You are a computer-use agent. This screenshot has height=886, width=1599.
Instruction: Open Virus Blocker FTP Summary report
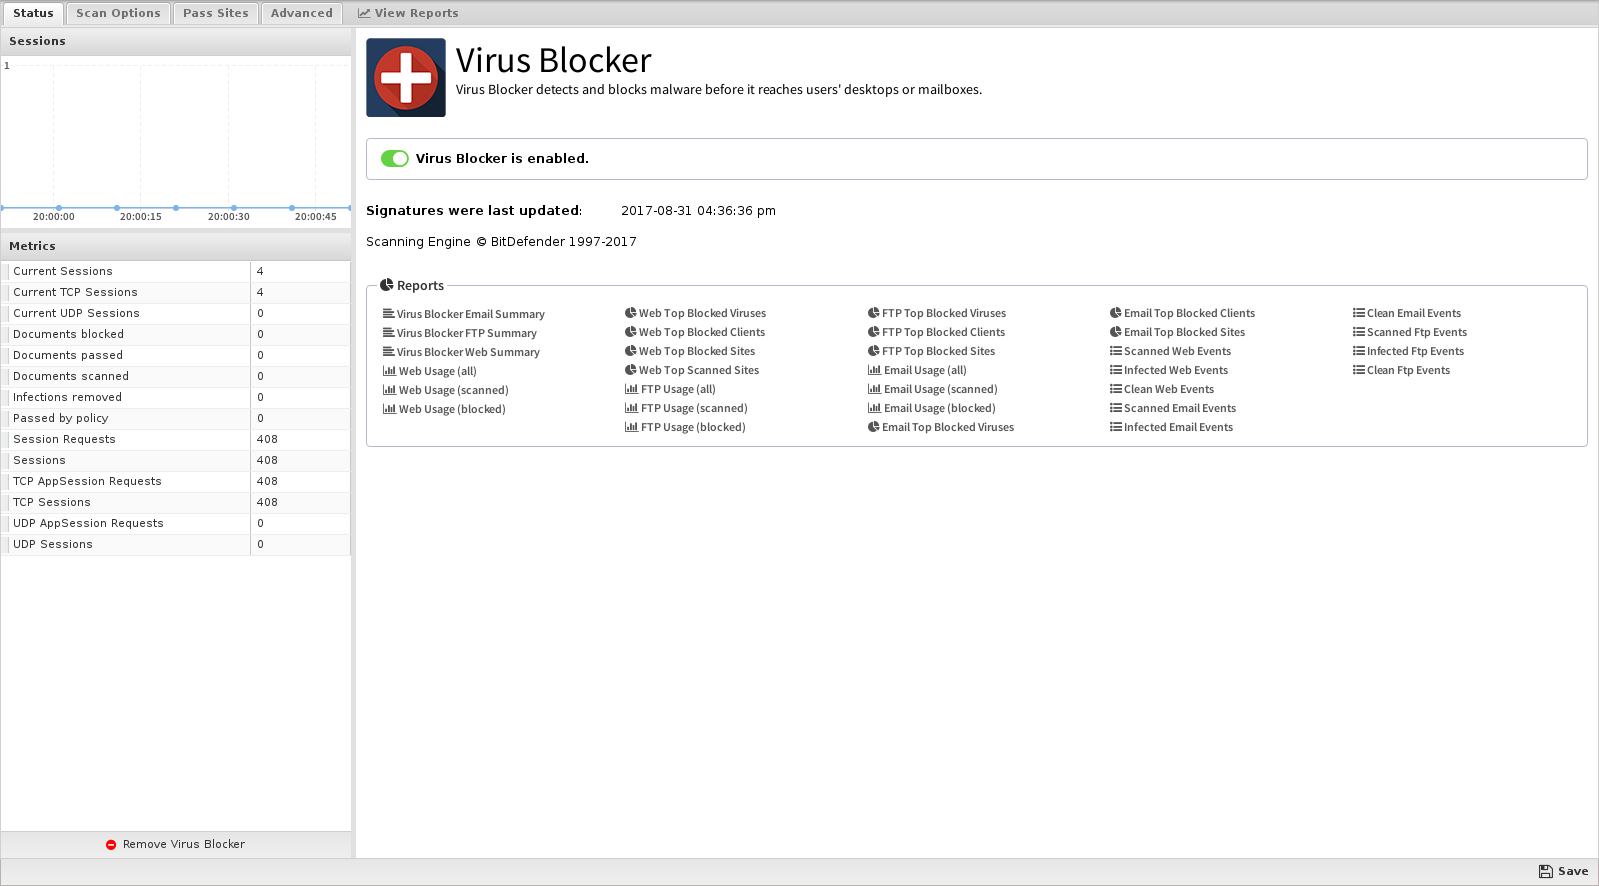[x=460, y=333]
